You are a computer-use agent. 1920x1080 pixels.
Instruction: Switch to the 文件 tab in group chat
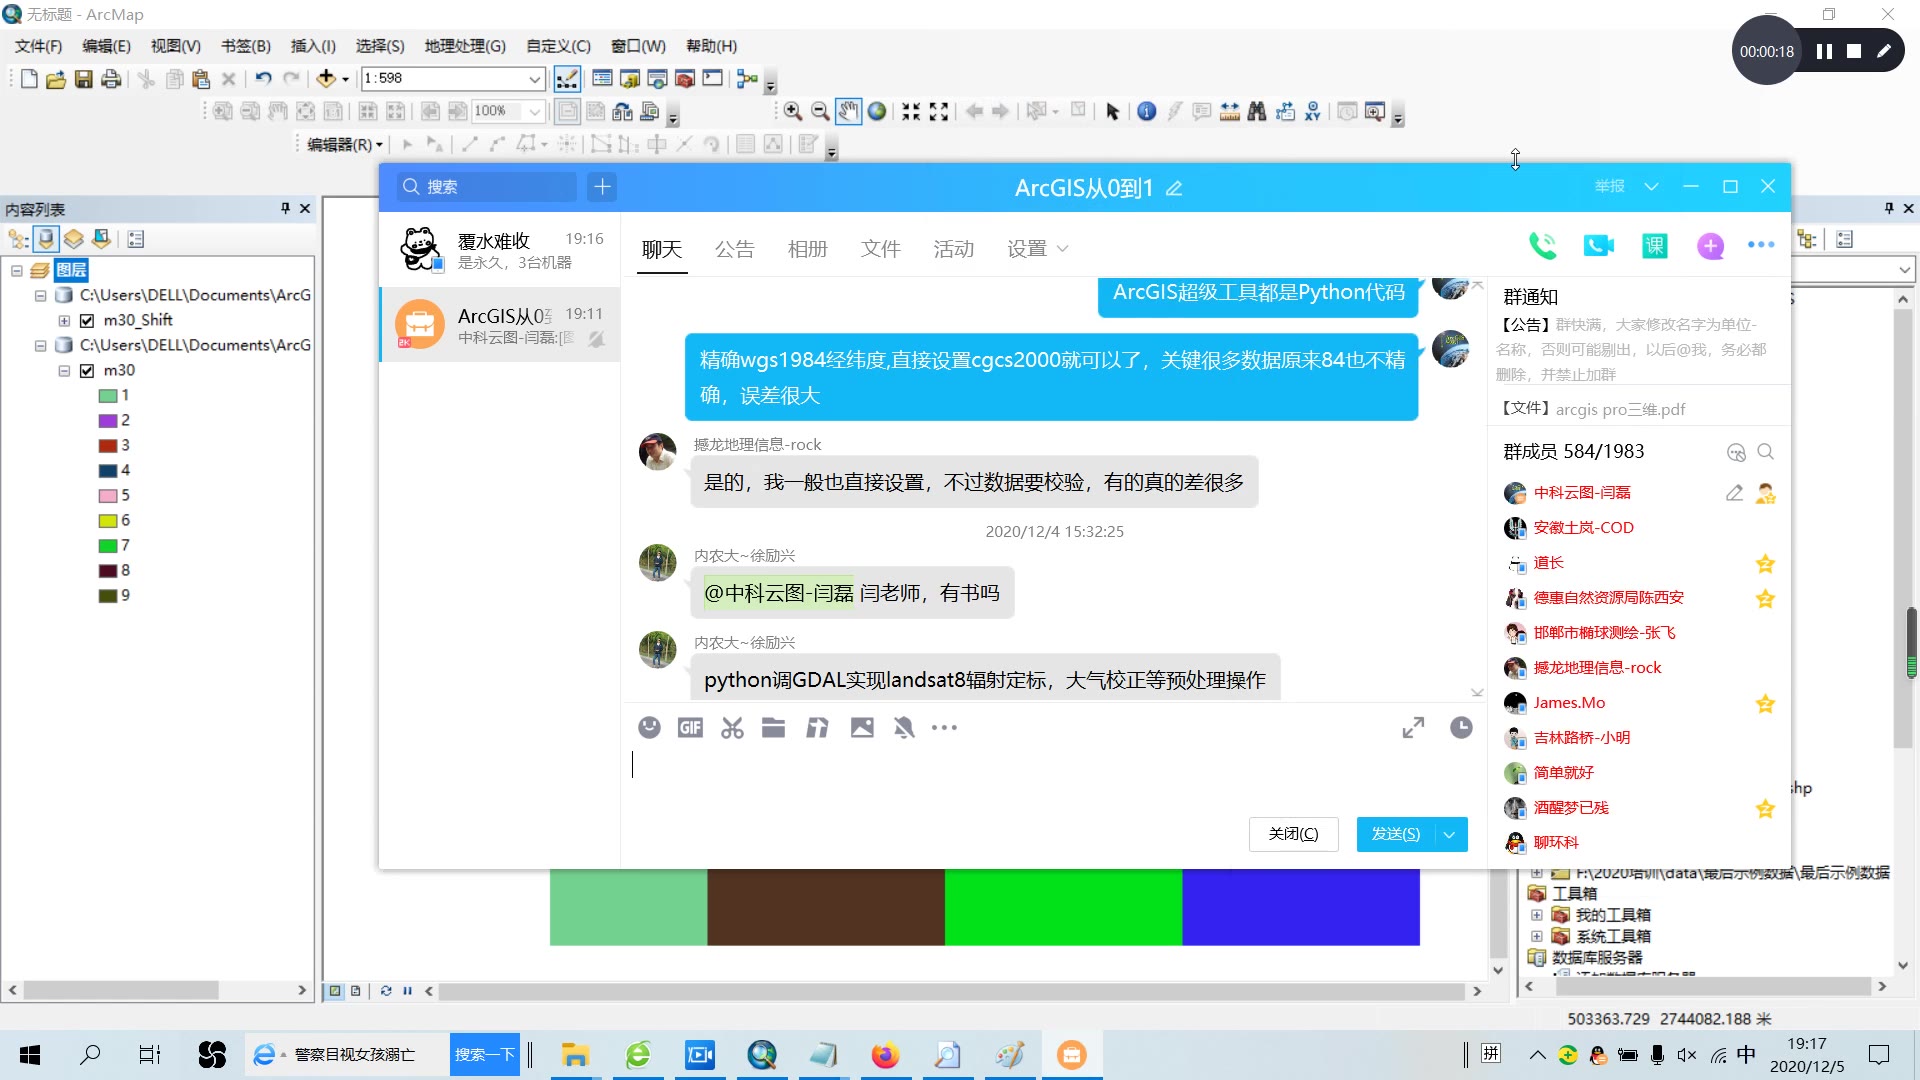[x=880, y=249]
